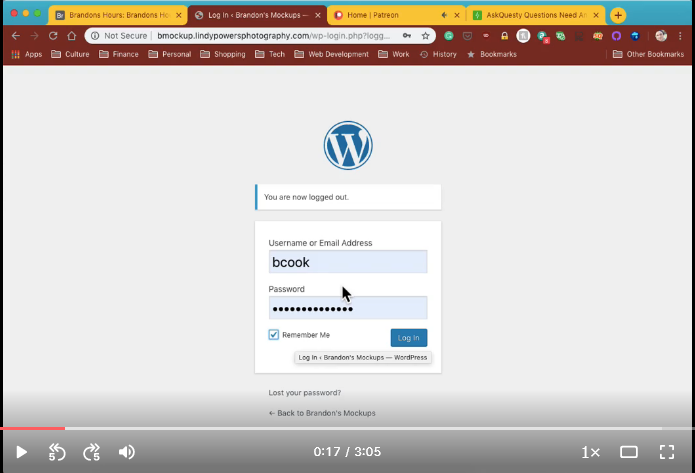
Task: Click Lost your password link
Action: (305, 393)
